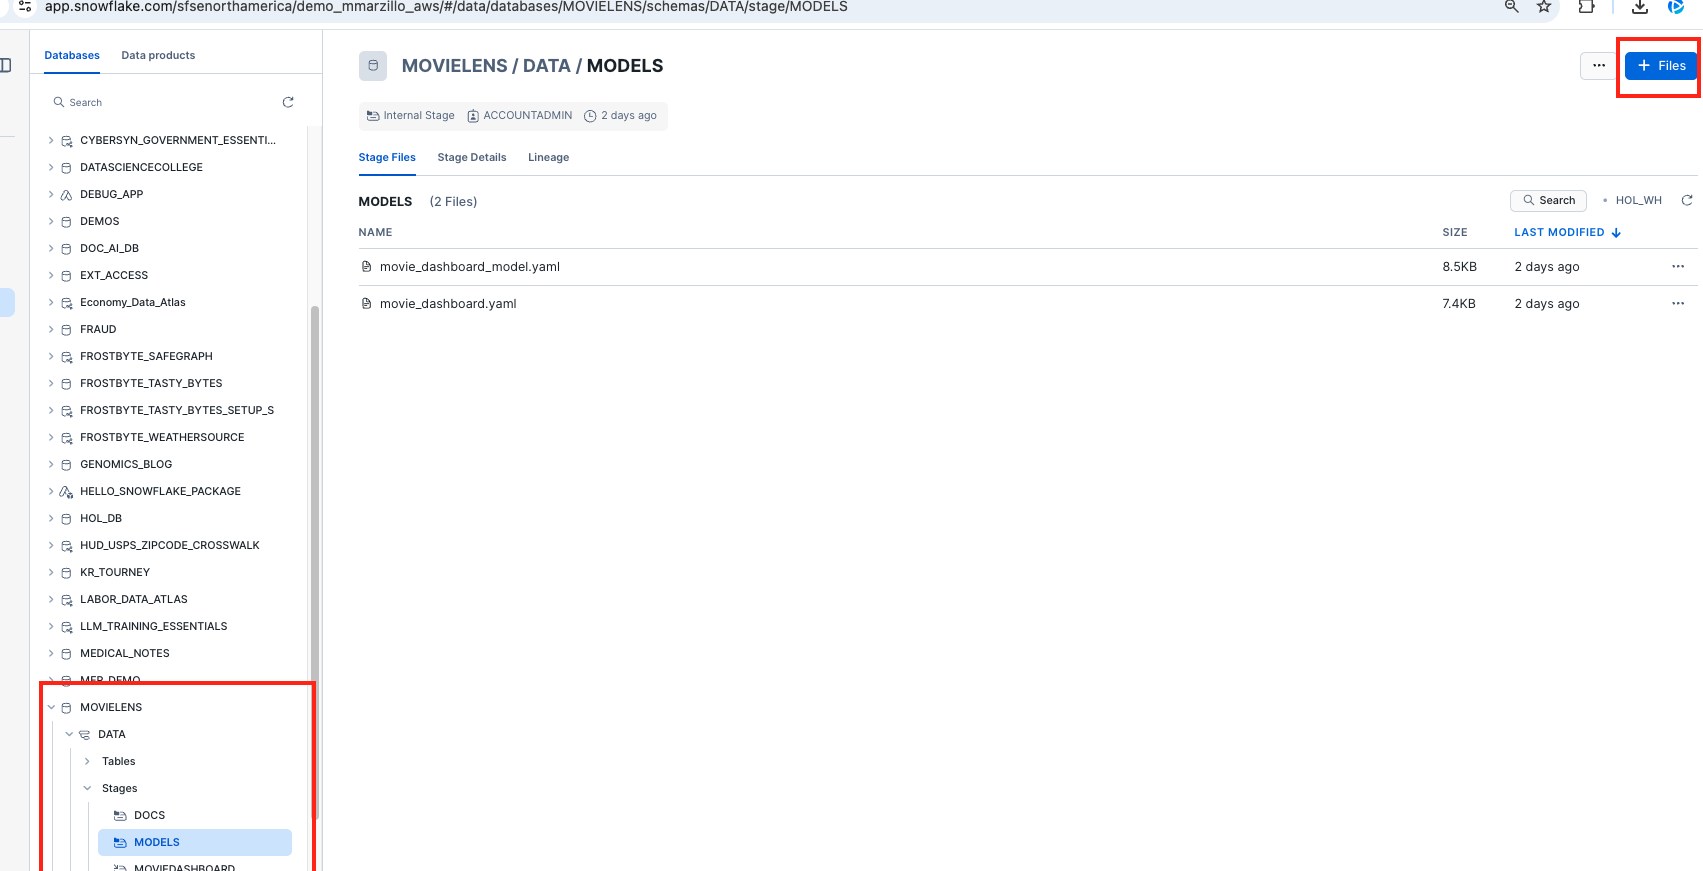Click the stage icon beside MOVIELENS title
This screenshot has width=1703, height=871.
point(373,66)
